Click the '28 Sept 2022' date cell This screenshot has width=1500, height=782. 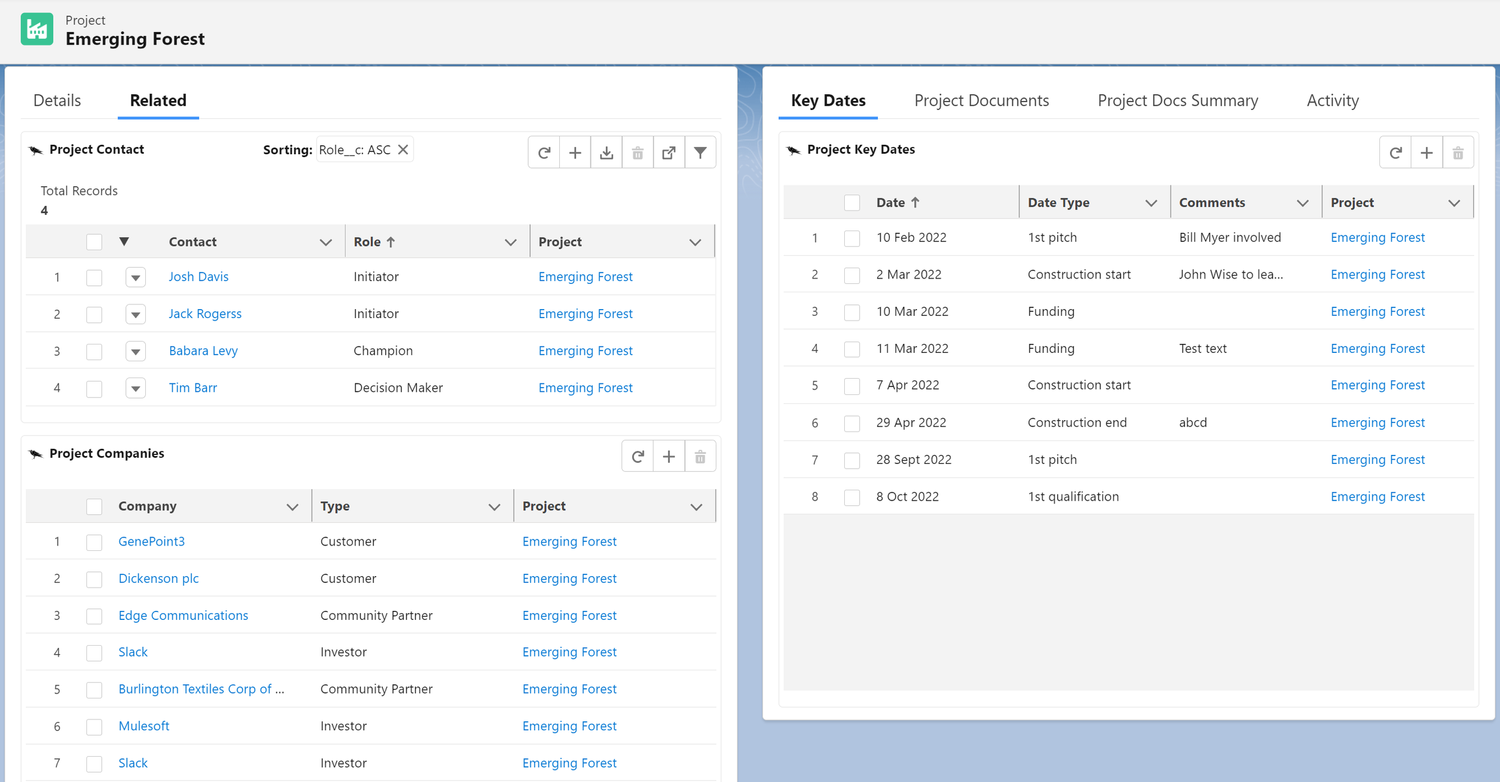click(914, 460)
